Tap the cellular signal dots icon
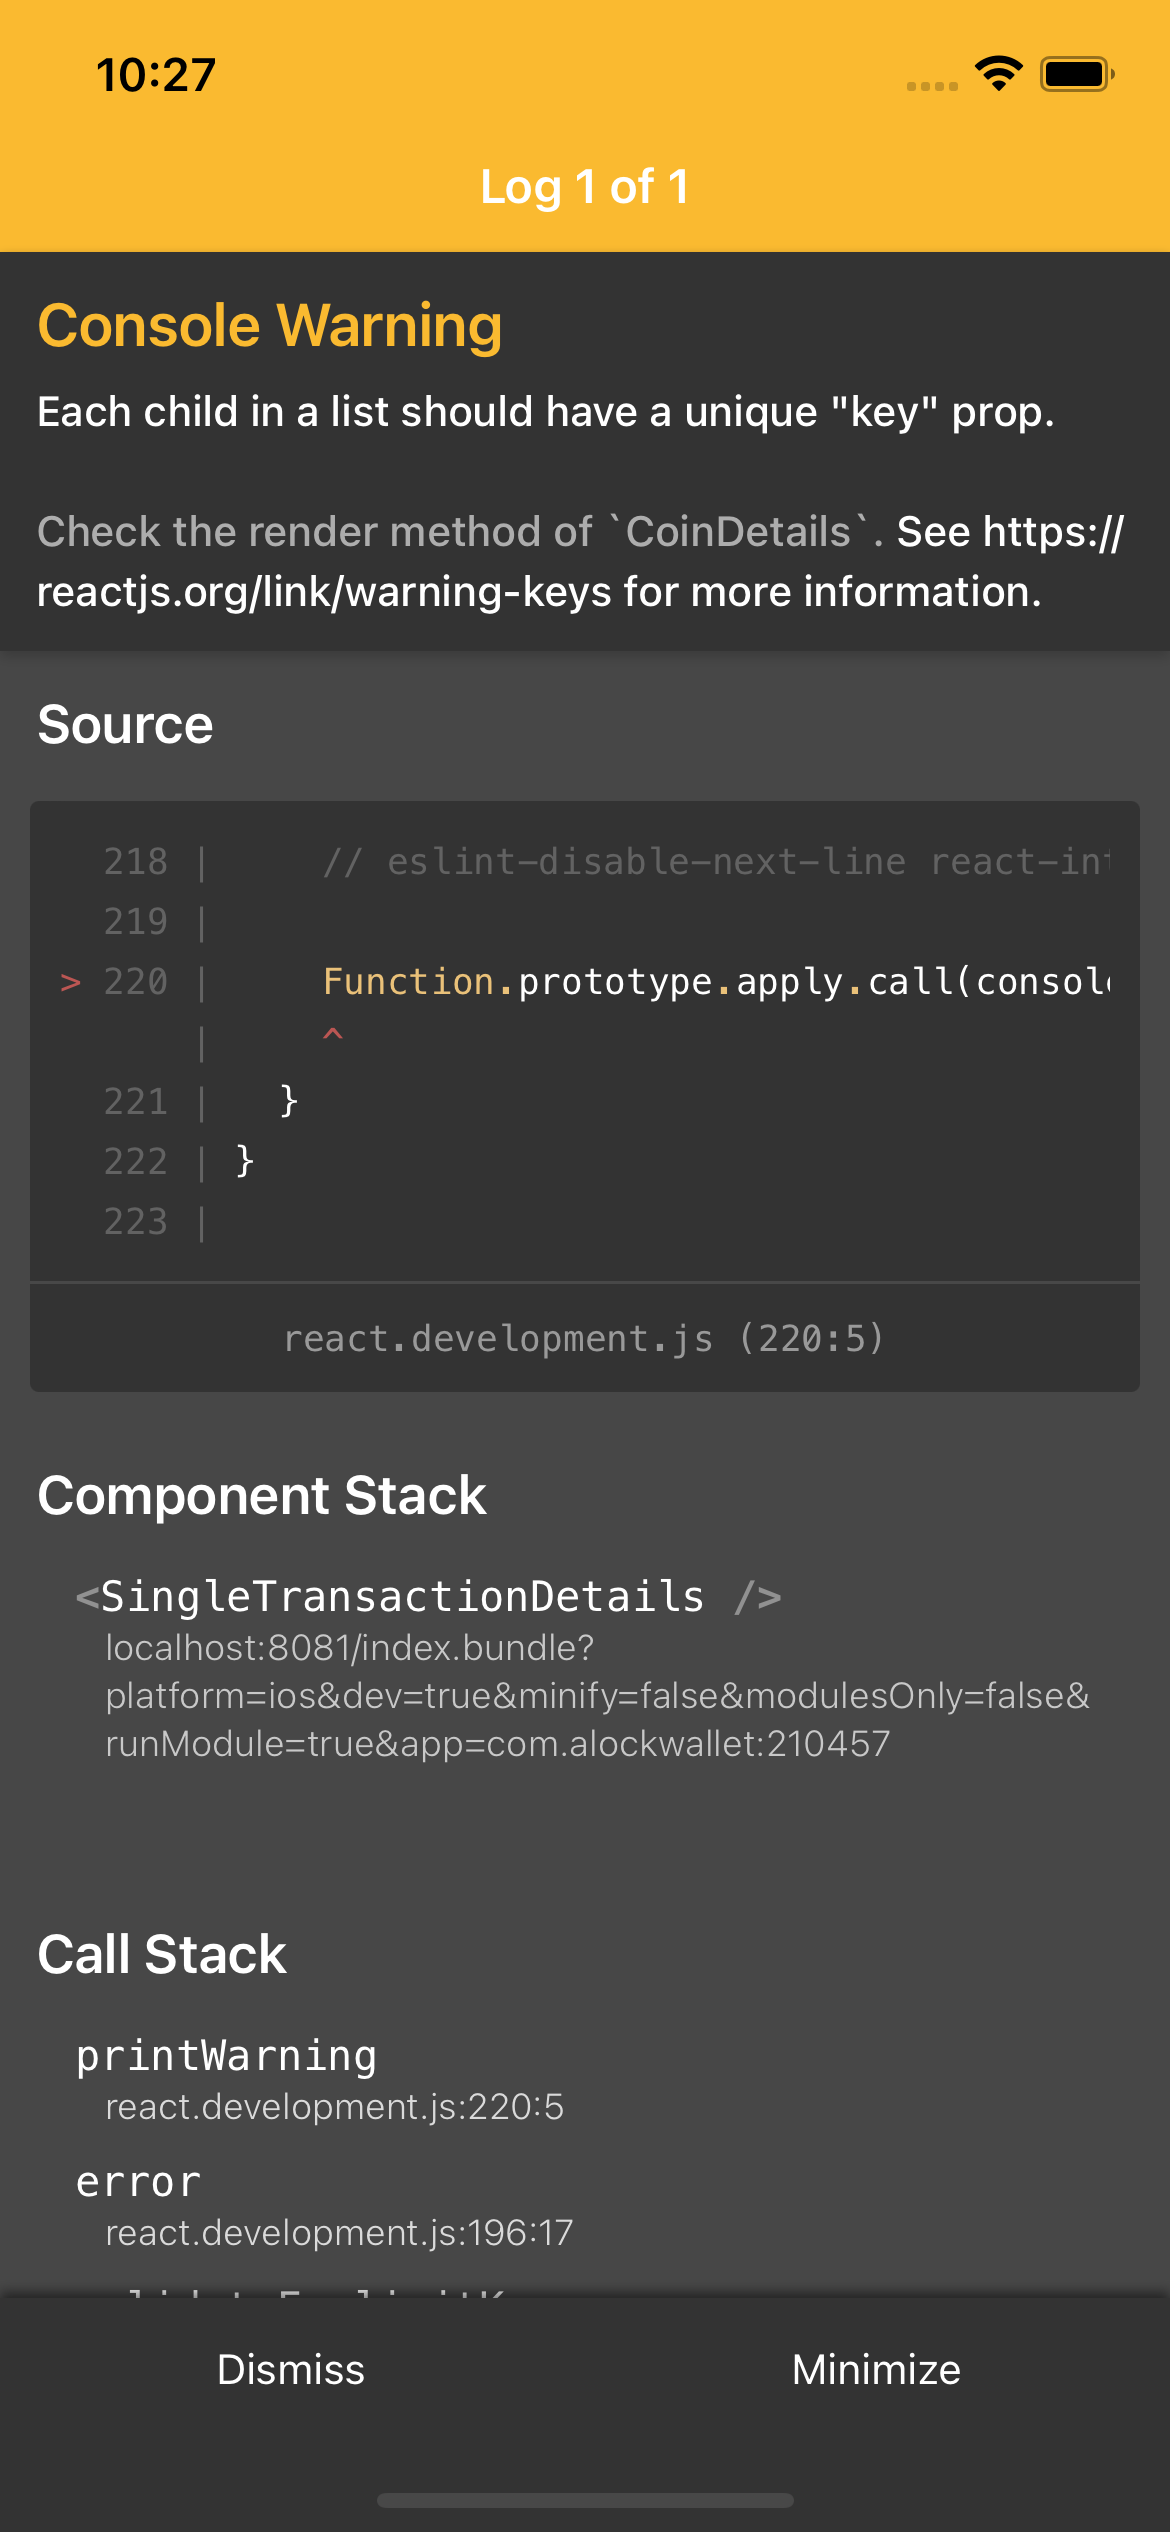This screenshot has height=2532, width=1170. [x=932, y=86]
